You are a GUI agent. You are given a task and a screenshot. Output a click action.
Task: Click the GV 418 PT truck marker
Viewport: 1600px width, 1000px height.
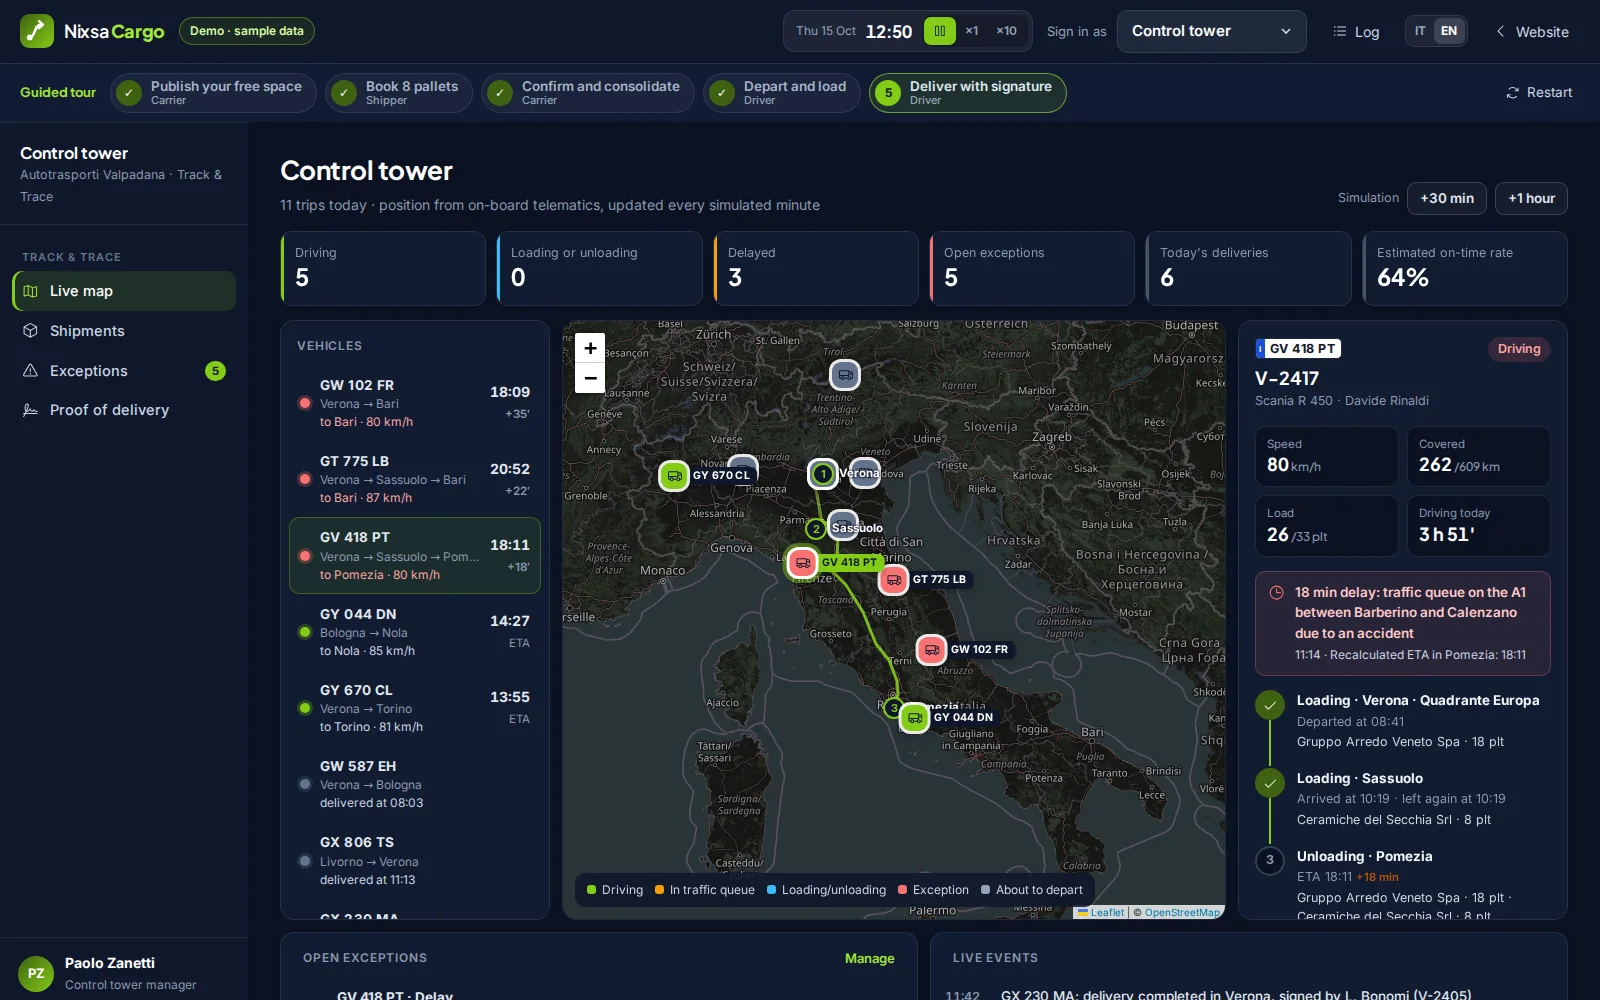click(x=802, y=562)
